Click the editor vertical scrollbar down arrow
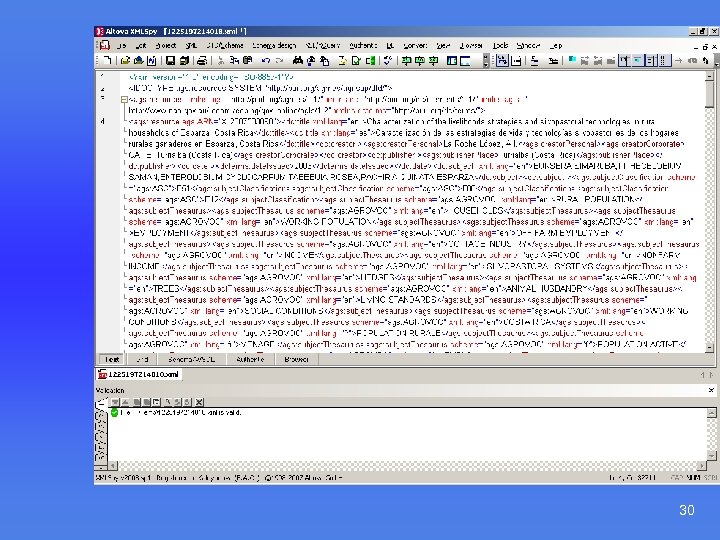The image size is (720, 540). point(709,348)
